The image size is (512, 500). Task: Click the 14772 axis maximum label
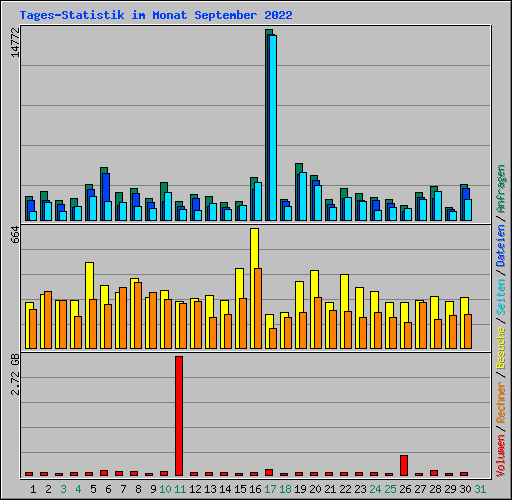point(15,42)
